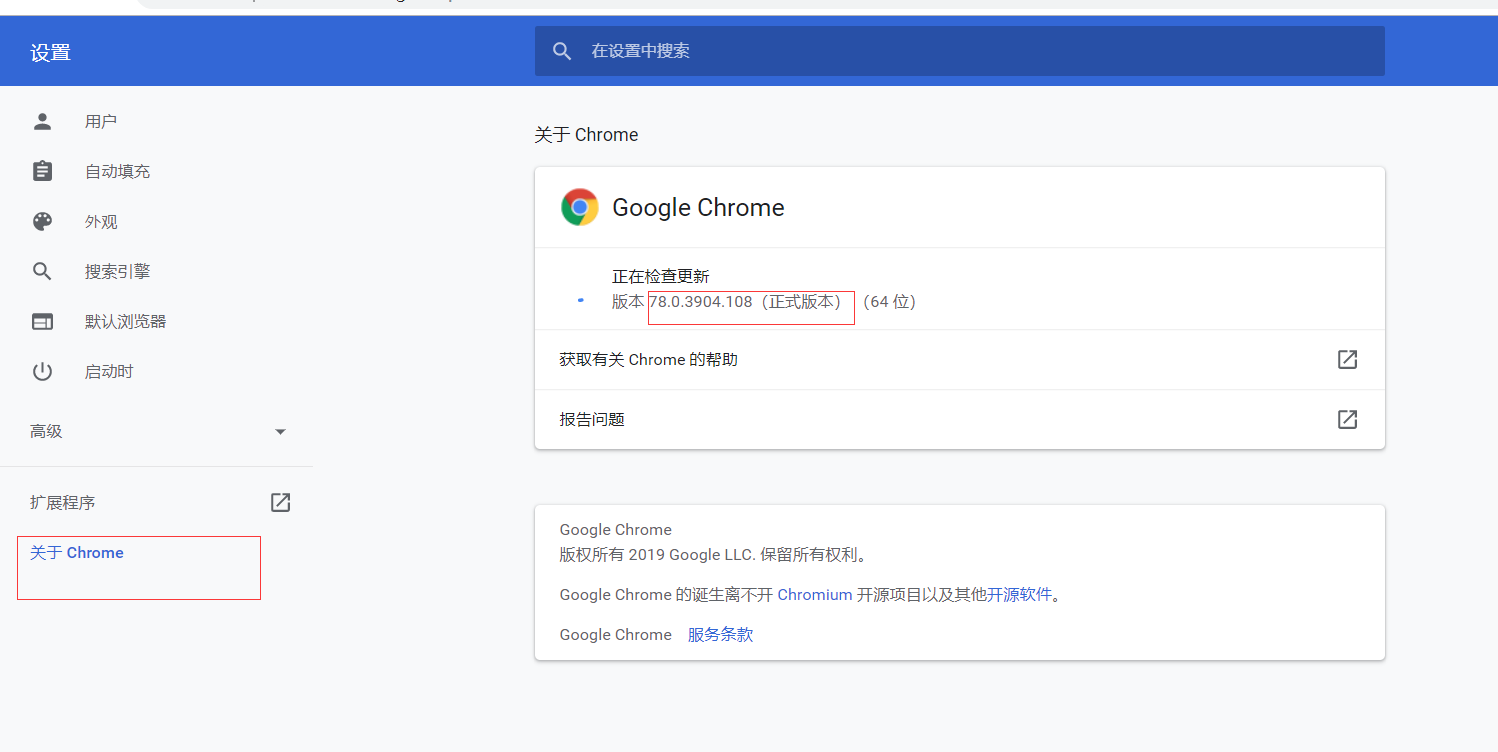1498x752 pixels.
Task: Open external link icon for 报告问题
Action: [1347, 419]
